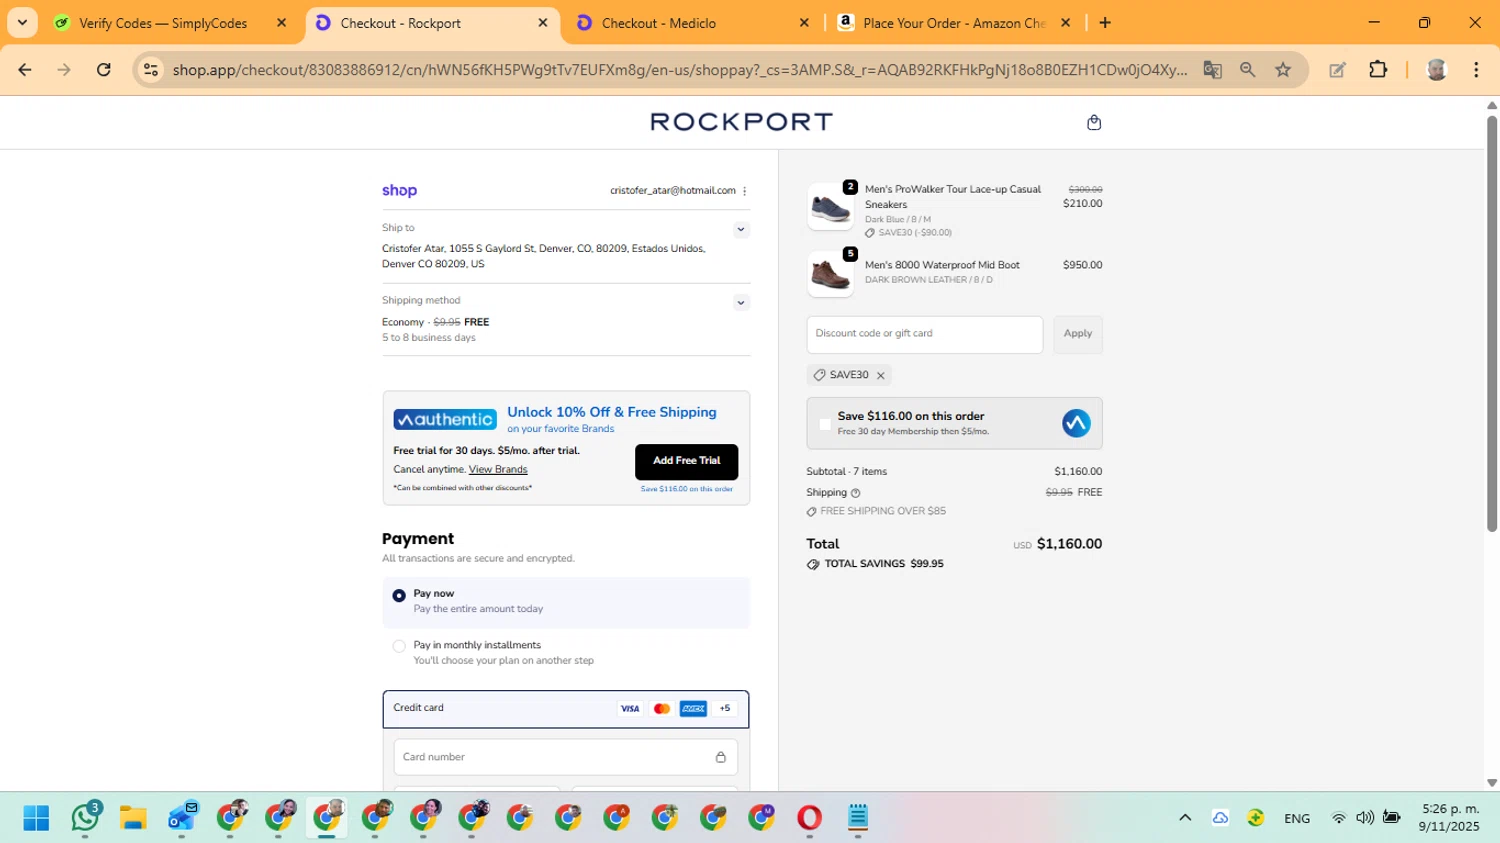This screenshot has height=843, width=1500.
Task: Close the Checkout - Mediclo tab
Action: tap(804, 23)
